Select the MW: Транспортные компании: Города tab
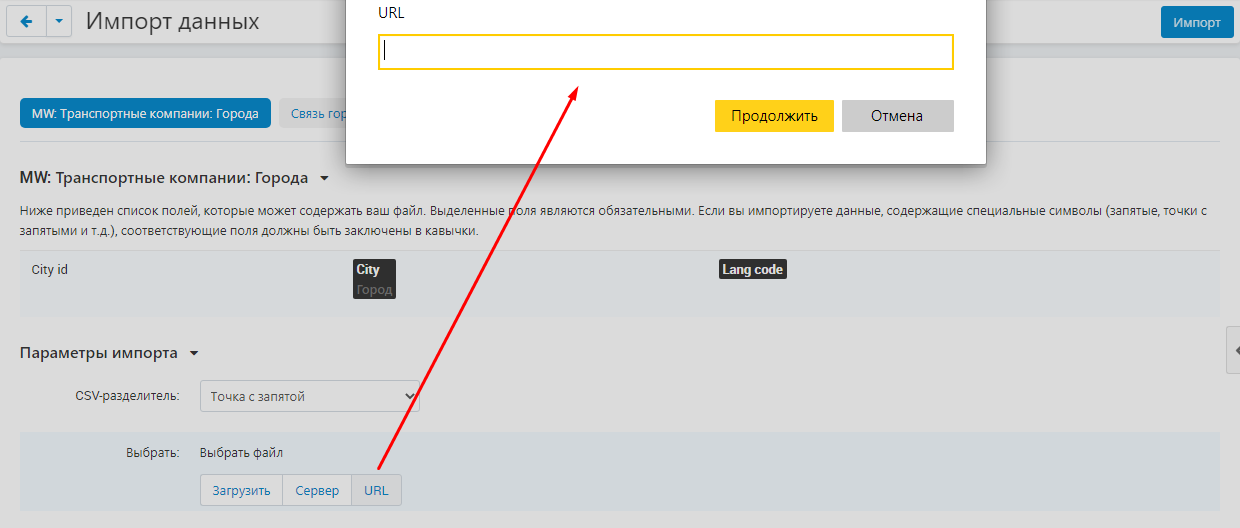Viewport: 1240px width, 528px height. point(145,114)
